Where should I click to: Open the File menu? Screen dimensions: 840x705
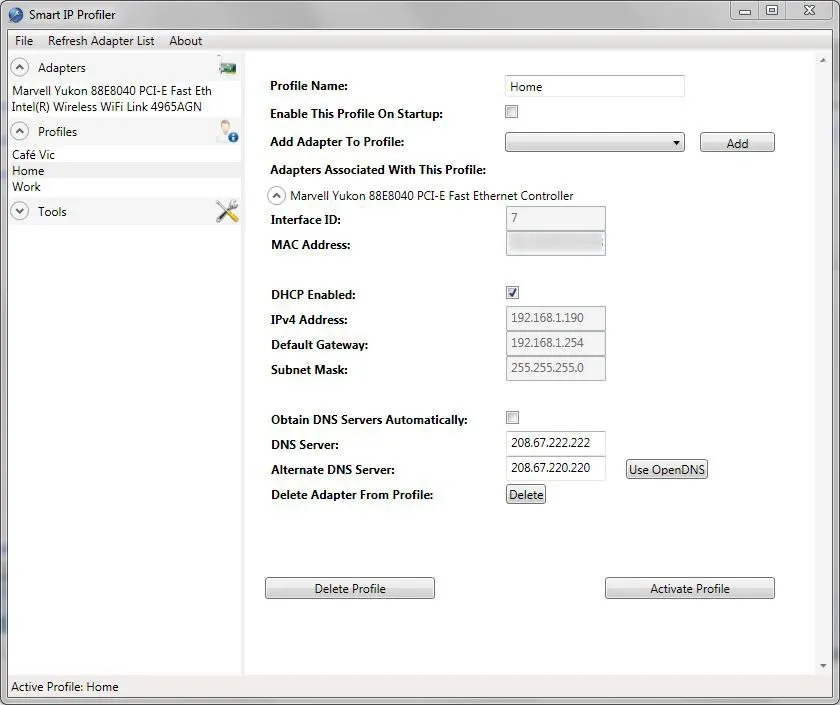(23, 41)
